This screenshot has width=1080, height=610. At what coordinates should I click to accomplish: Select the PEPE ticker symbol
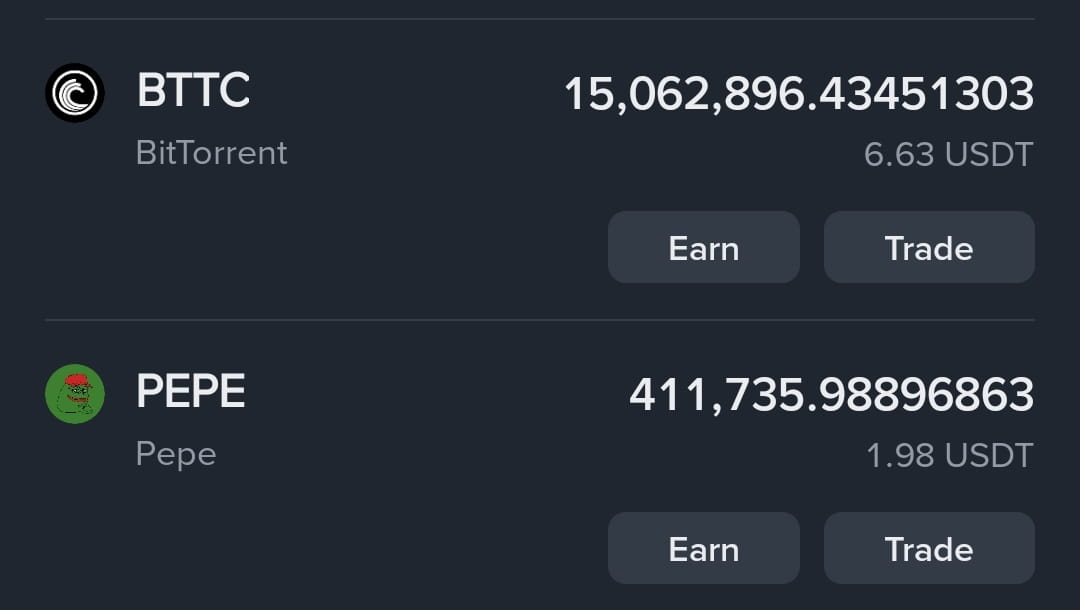191,391
